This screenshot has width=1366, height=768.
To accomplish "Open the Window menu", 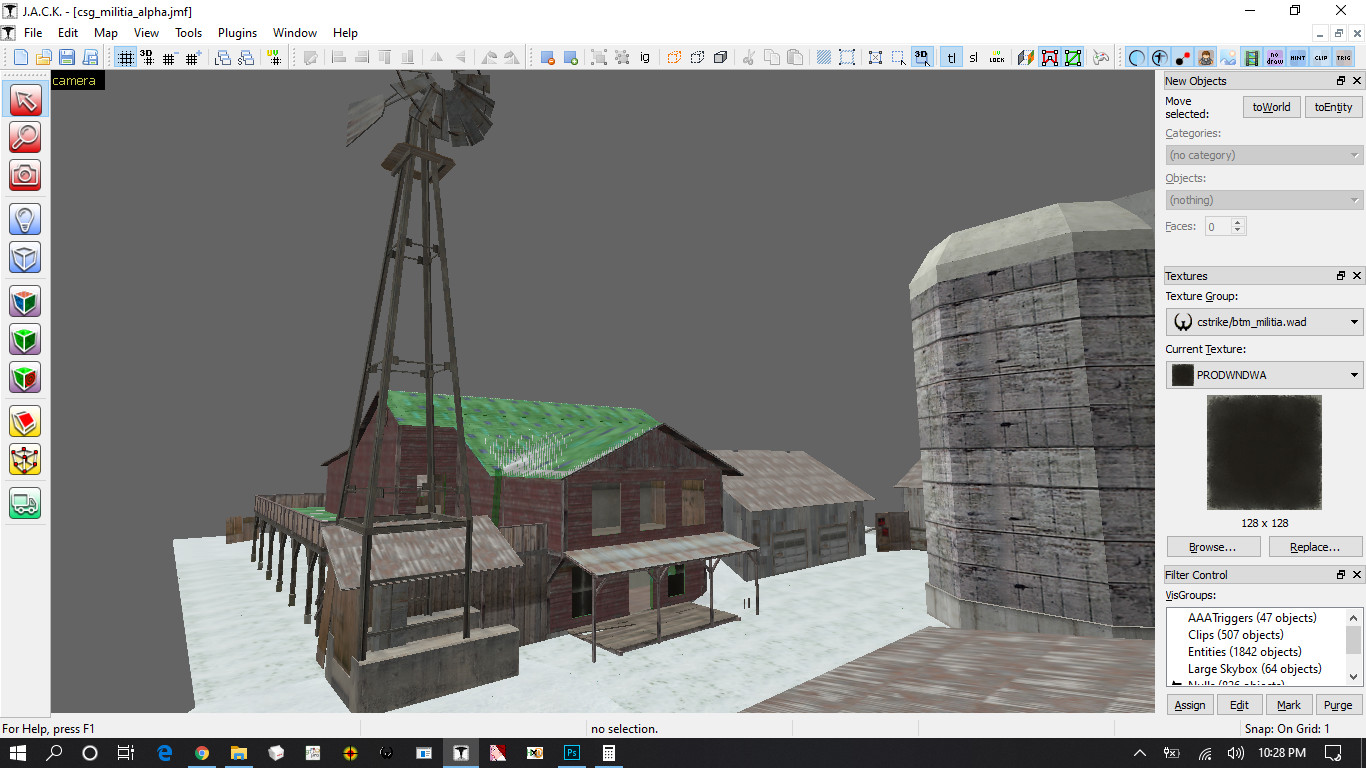I will 295,33.
